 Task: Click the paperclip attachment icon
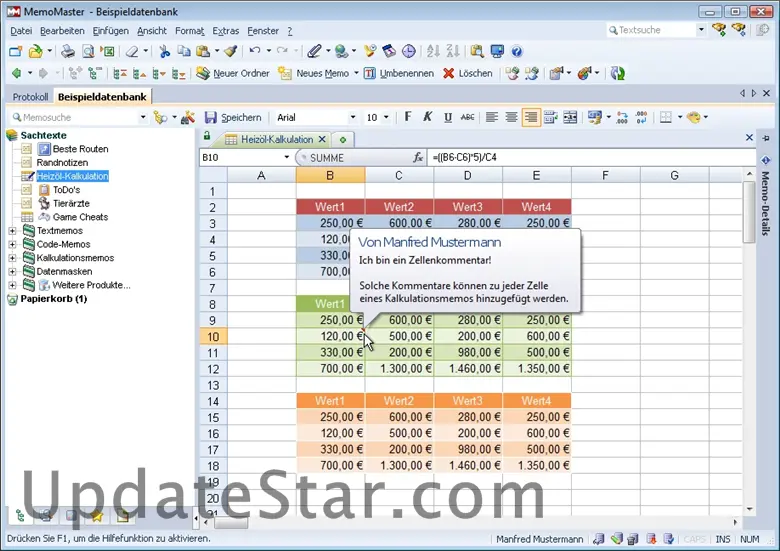pos(314,51)
